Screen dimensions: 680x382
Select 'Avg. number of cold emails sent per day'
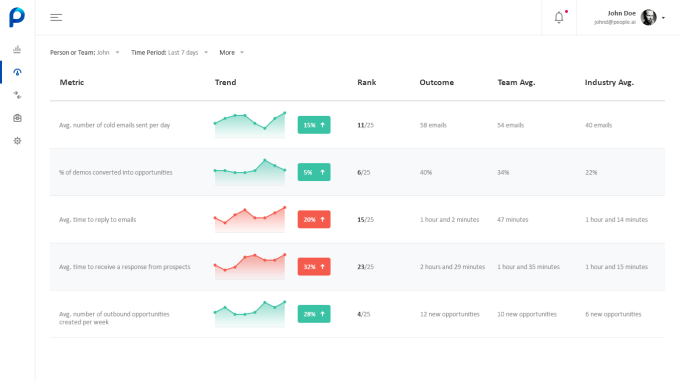coord(114,125)
